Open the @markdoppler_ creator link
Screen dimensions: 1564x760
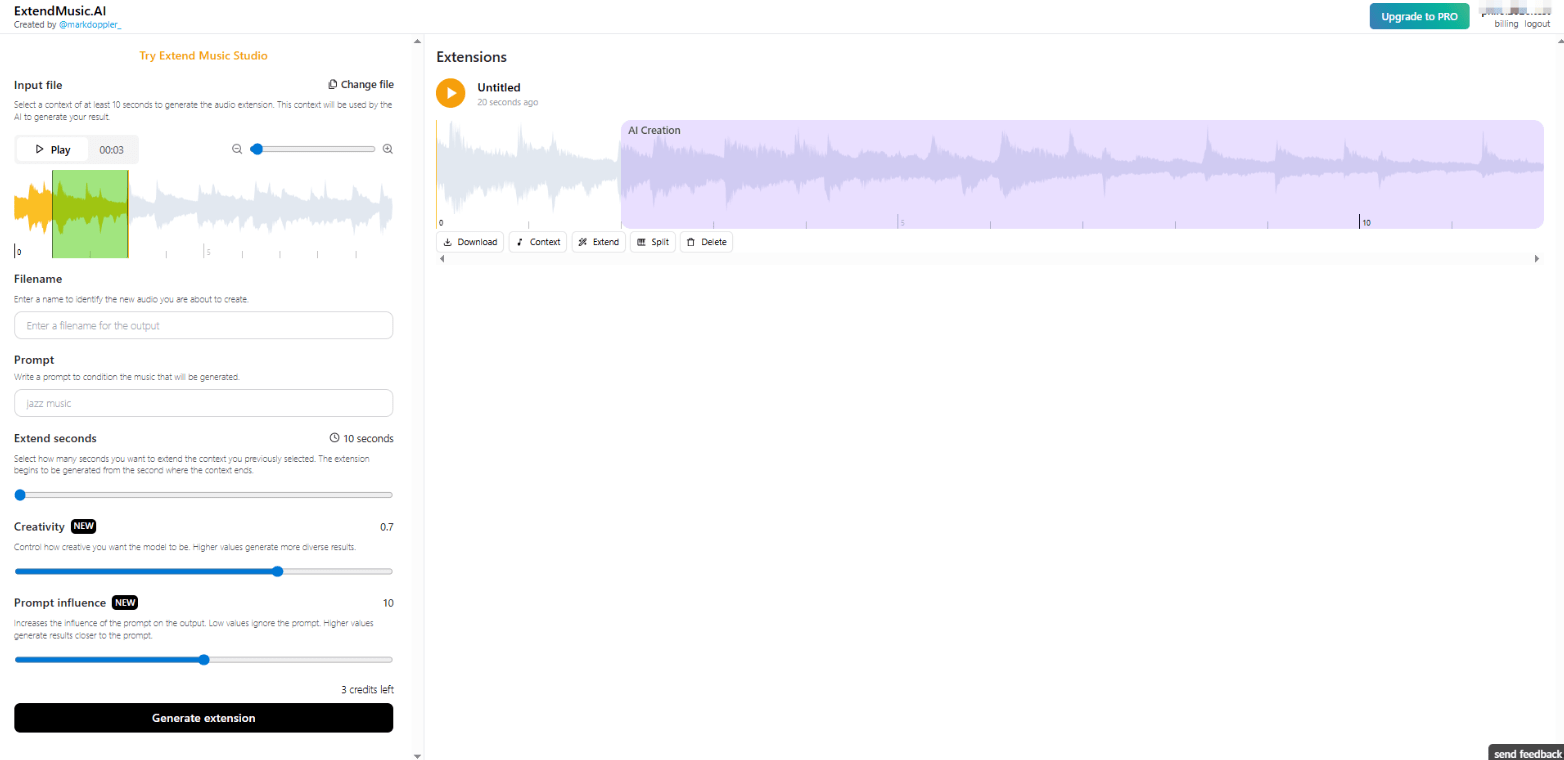pyautogui.click(x=90, y=24)
